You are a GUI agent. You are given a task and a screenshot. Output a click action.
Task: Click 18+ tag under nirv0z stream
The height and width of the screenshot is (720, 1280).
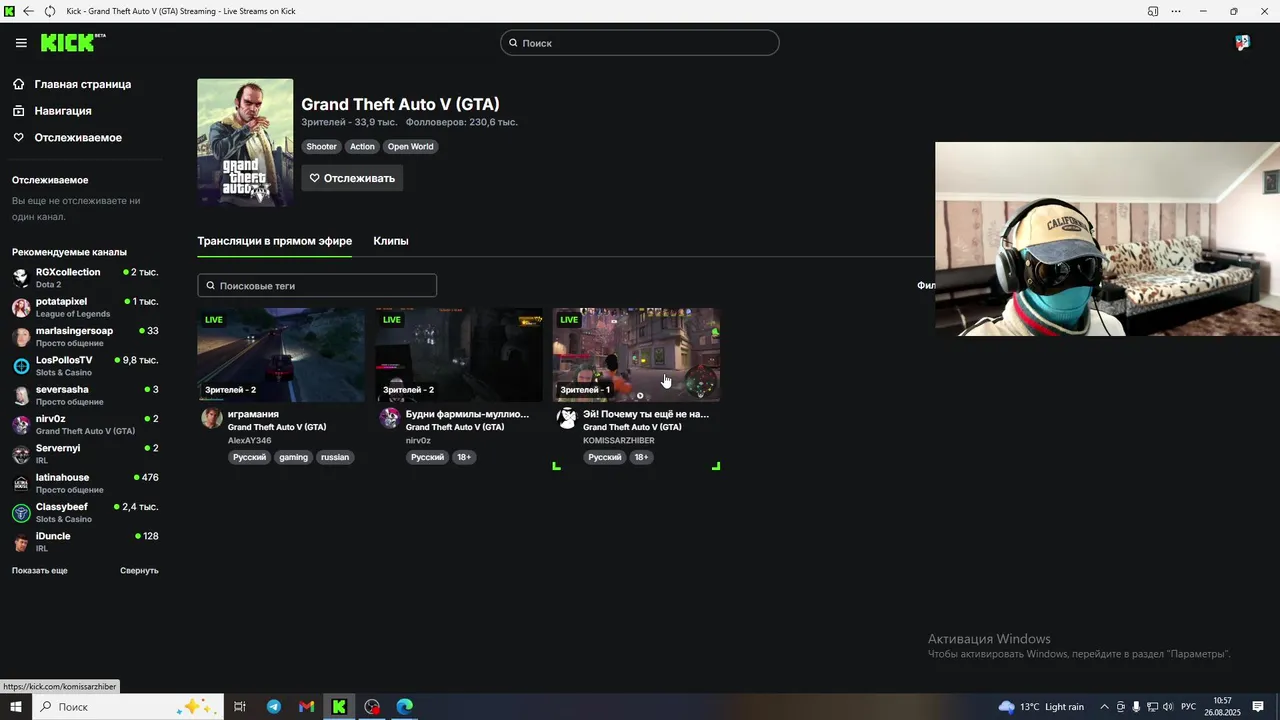click(464, 458)
